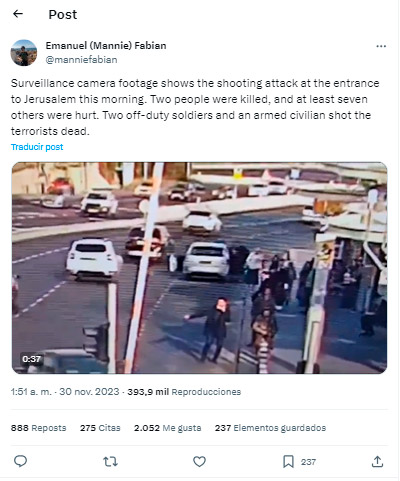View the 393,9 mil Reproducciones count
The width and height of the screenshot is (400, 481).
point(184,392)
